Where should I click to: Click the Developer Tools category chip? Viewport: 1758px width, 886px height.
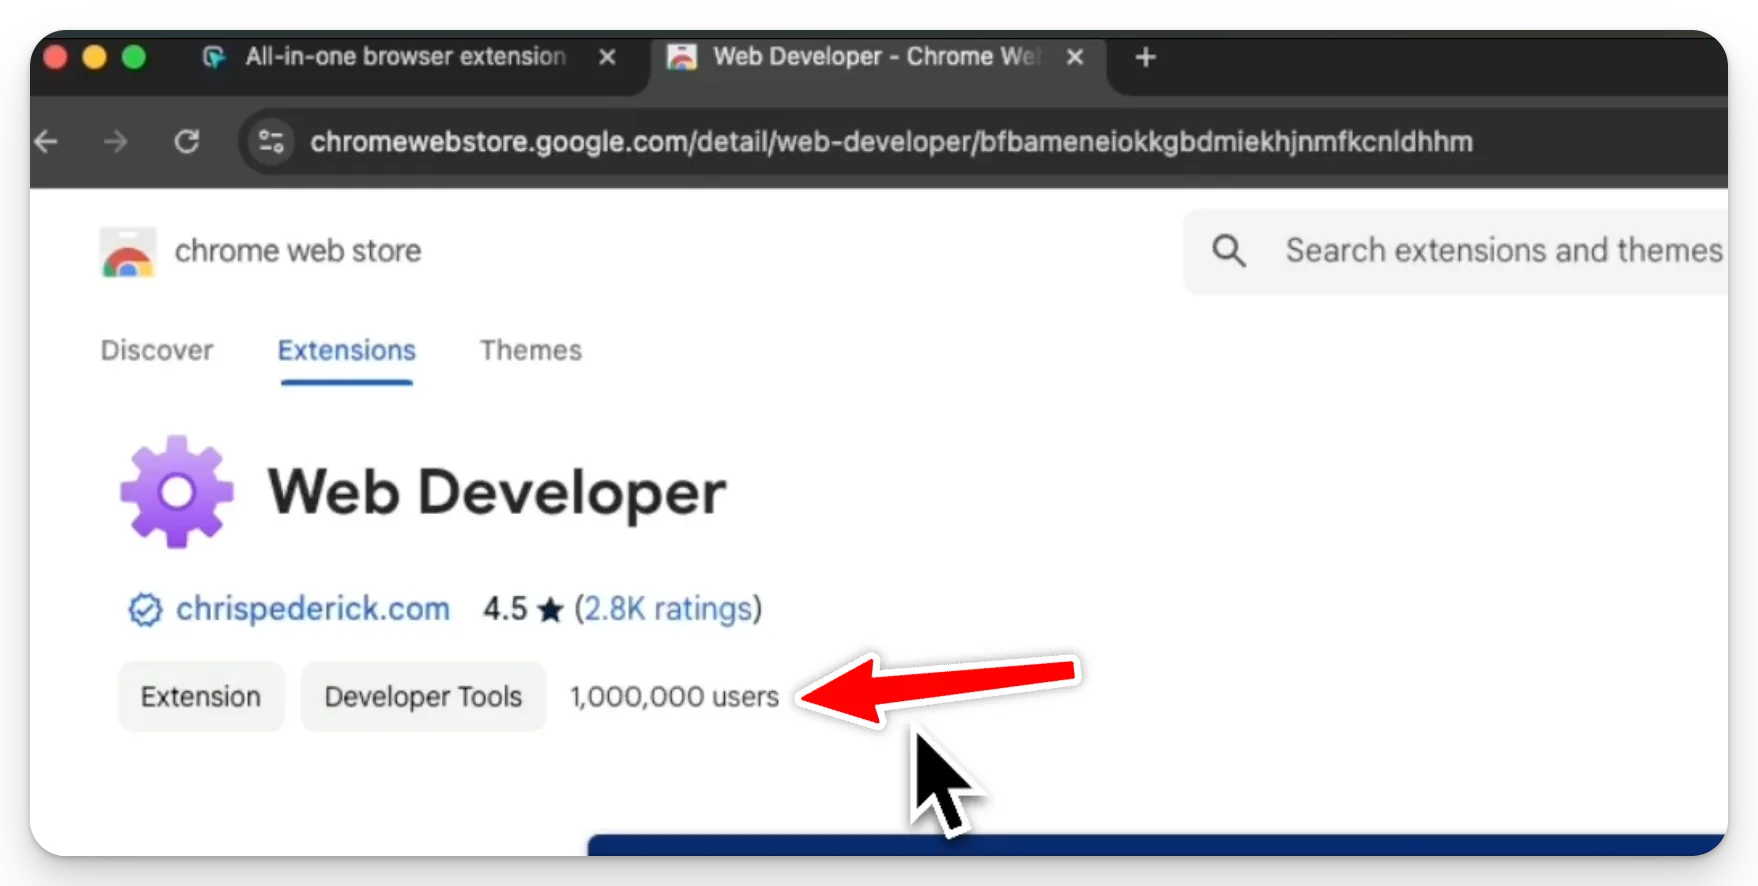pyautogui.click(x=423, y=697)
